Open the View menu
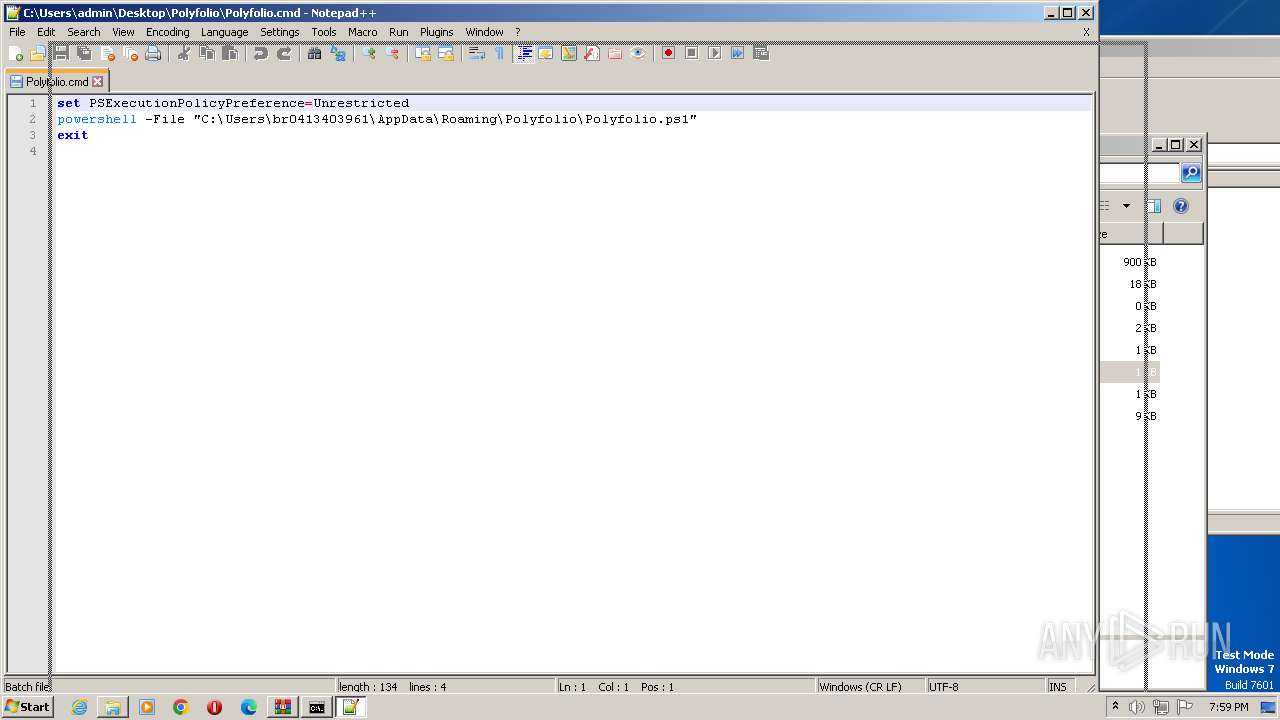This screenshot has height=720, width=1280. click(x=123, y=32)
